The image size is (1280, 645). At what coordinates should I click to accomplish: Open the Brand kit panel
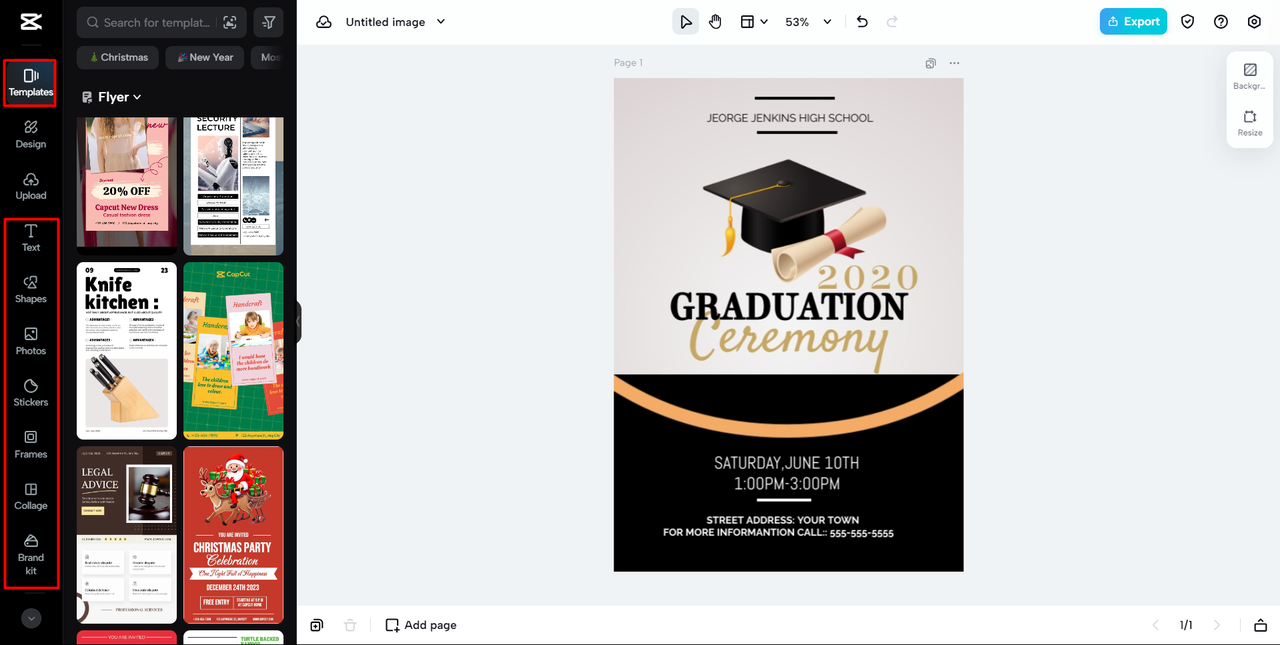[x=31, y=555]
